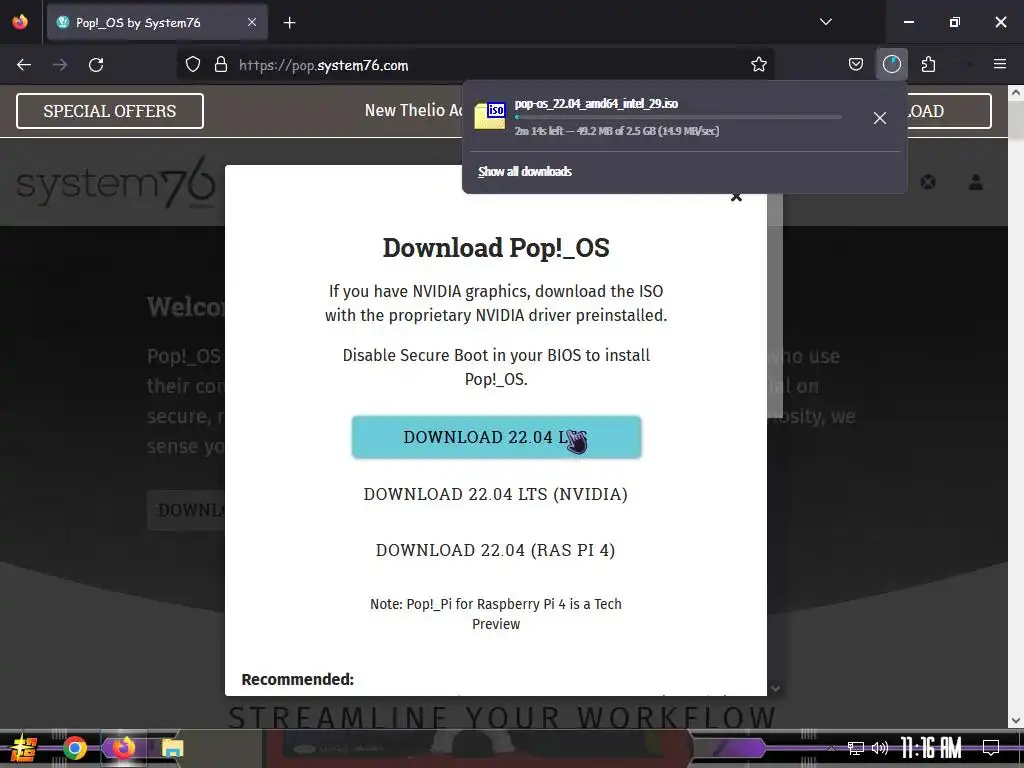The image size is (1024, 768).
Task: Click Show all downloads
Action: (524, 172)
